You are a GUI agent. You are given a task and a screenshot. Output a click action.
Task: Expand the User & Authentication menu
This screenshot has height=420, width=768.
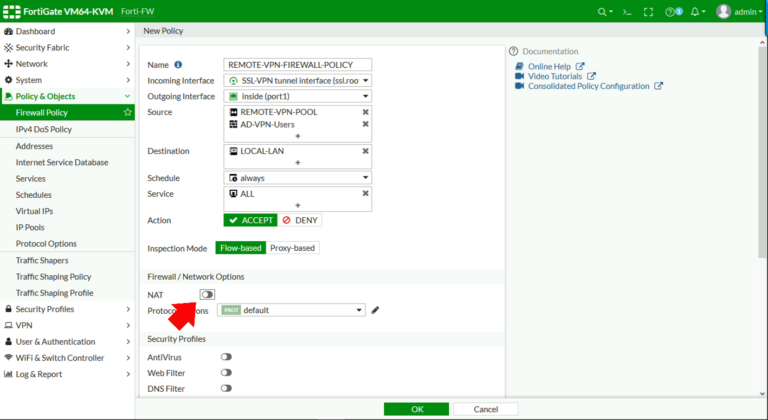pos(67,342)
